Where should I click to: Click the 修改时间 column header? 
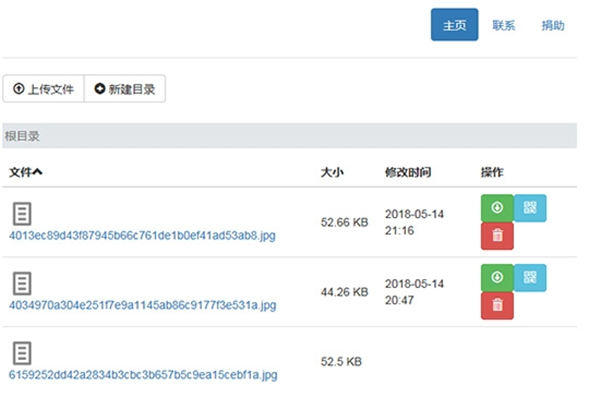tap(408, 172)
